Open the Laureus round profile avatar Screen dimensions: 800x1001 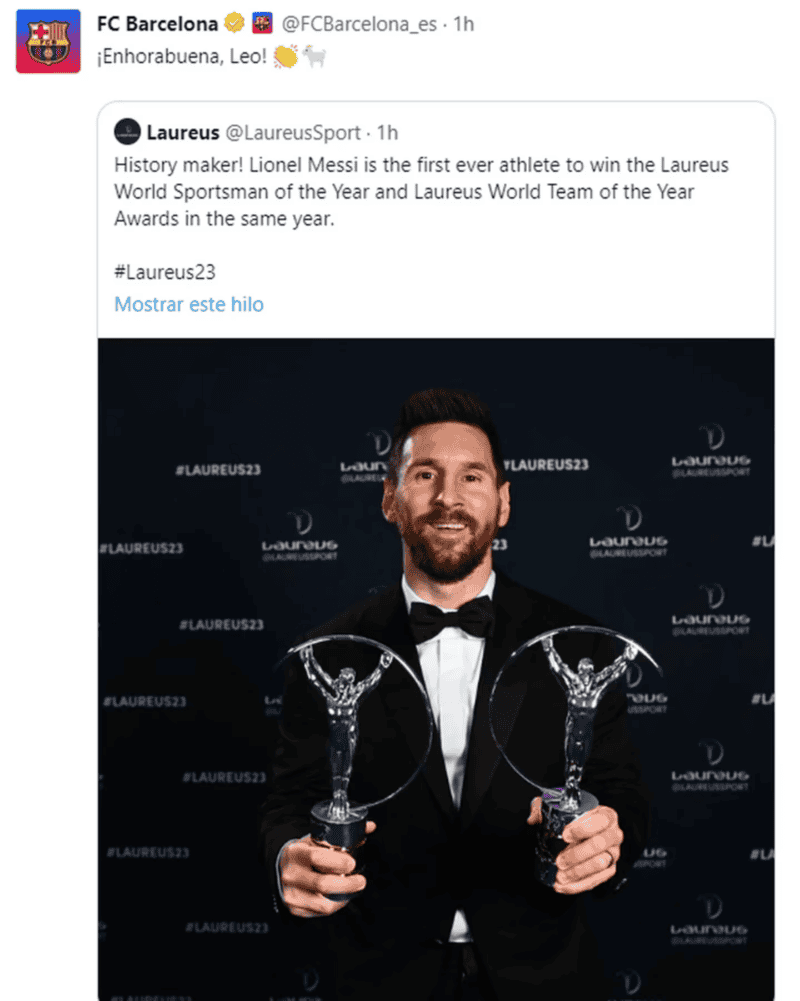point(127,131)
